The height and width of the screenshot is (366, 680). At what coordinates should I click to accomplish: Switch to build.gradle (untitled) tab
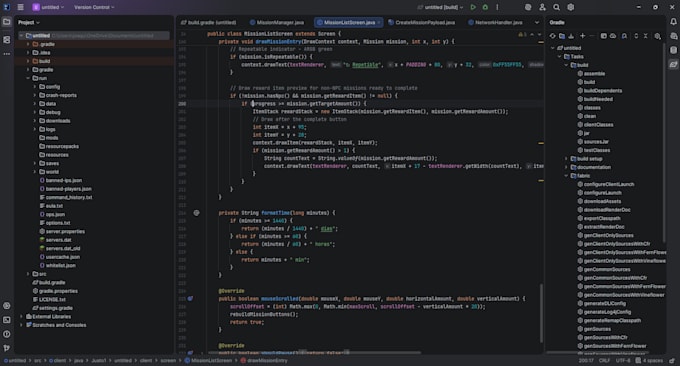pyautogui.click(x=209, y=22)
